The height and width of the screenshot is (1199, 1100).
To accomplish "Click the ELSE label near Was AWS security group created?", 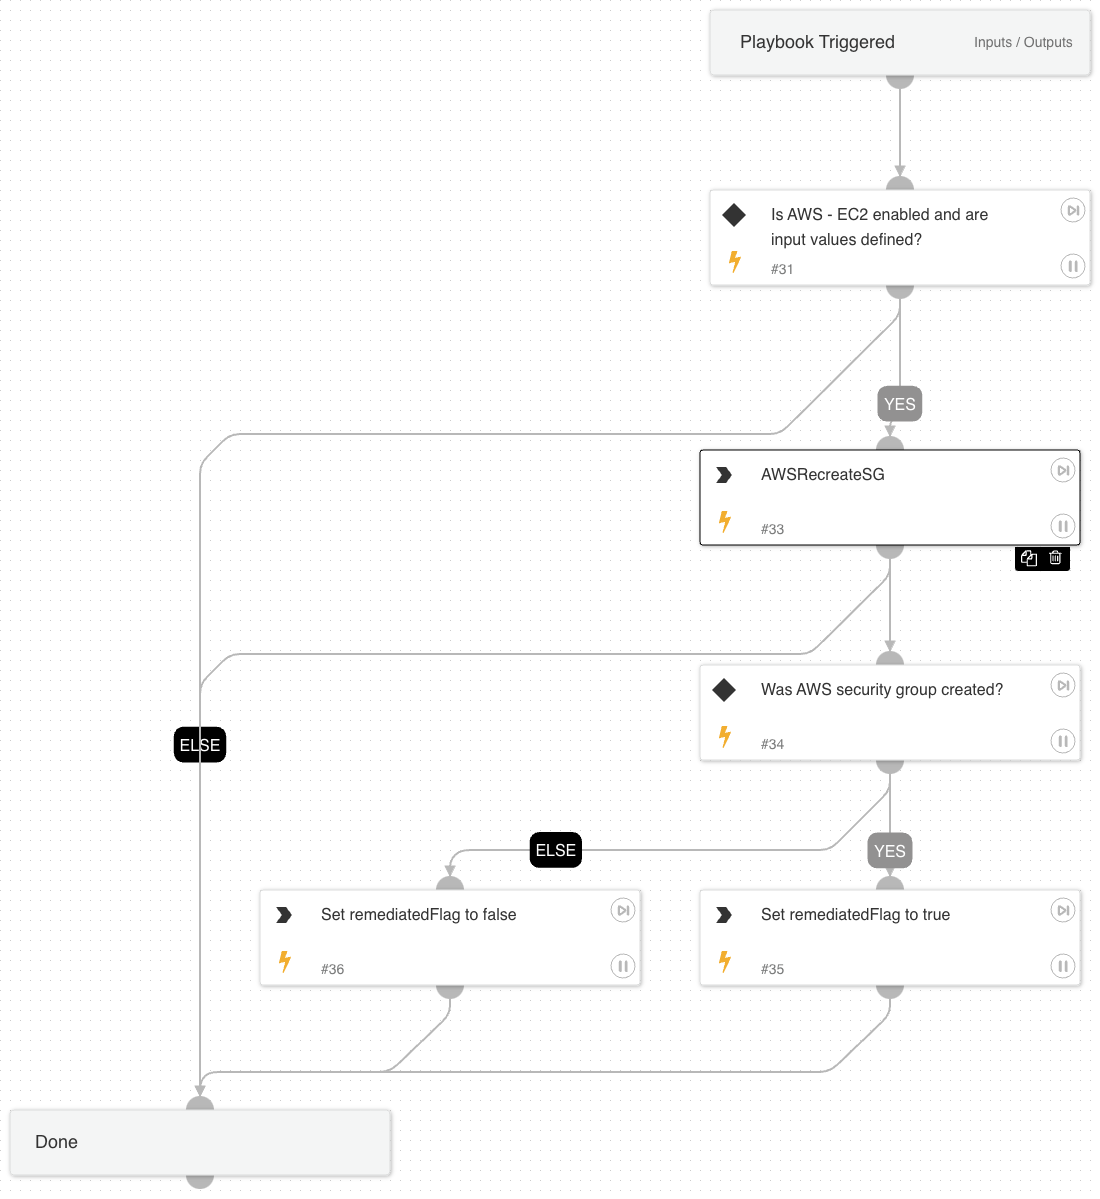I will pyautogui.click(x=555, y=849).
